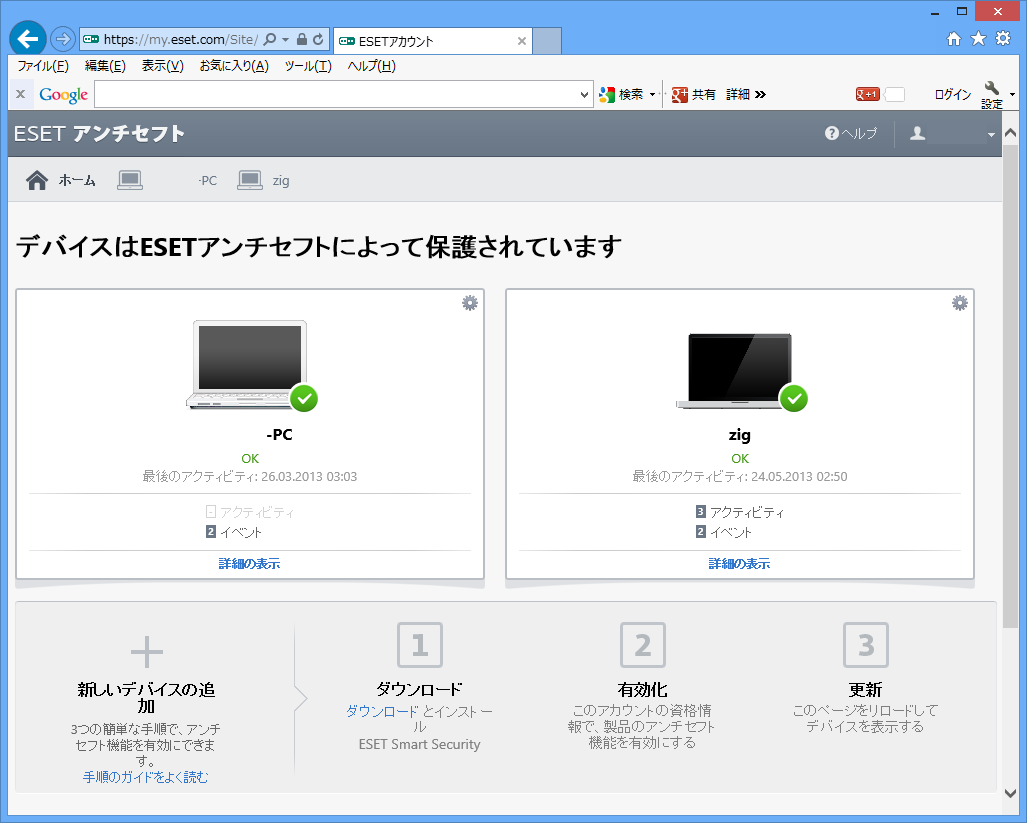Close the ESETアカウント tab
This screenshot has height=823, width=1027.
[521, 41]
